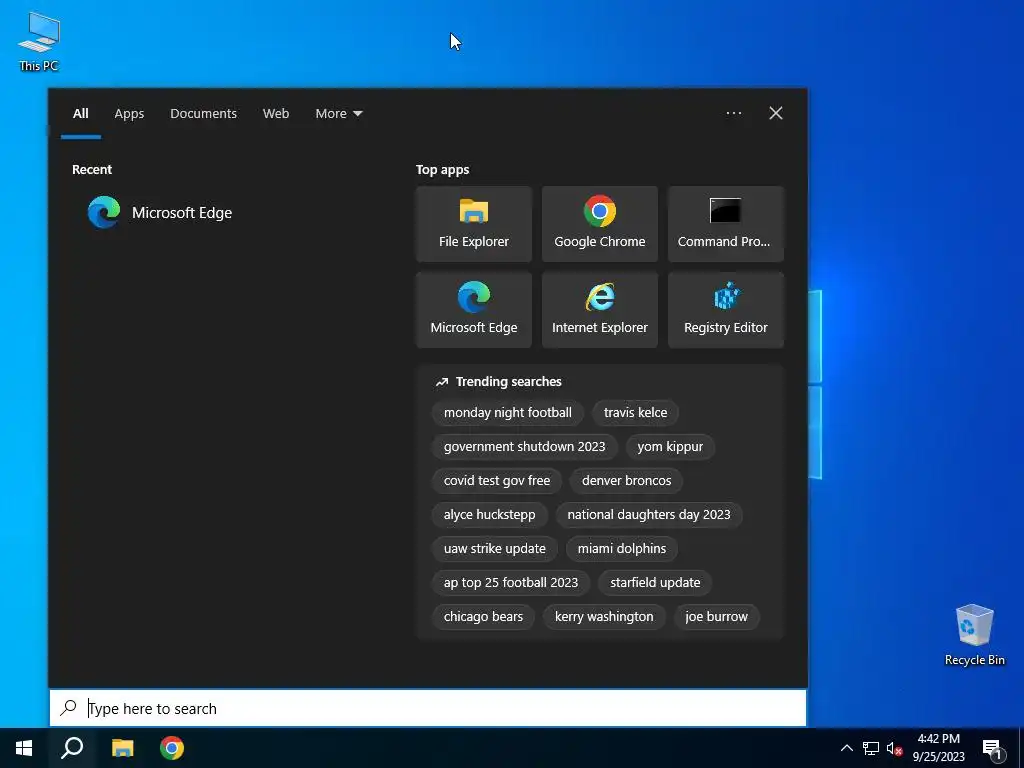Click the taskbar clock and date
This screenshot has width=1024, height=768.
(938, 748)
